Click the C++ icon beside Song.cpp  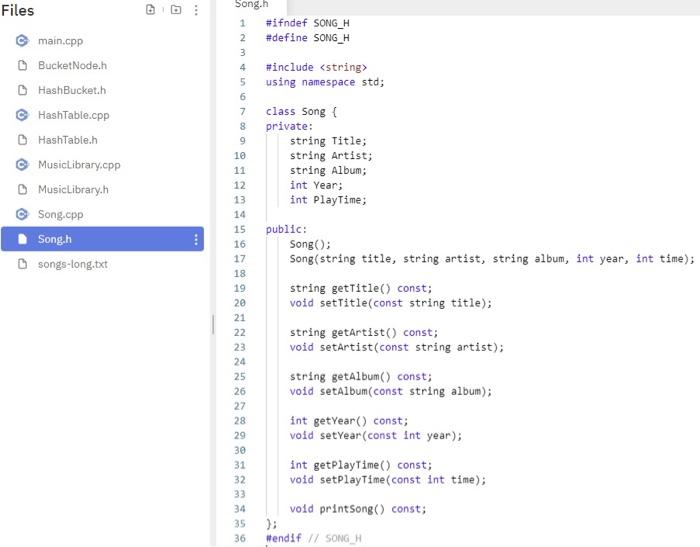click(x=22, y=214)
